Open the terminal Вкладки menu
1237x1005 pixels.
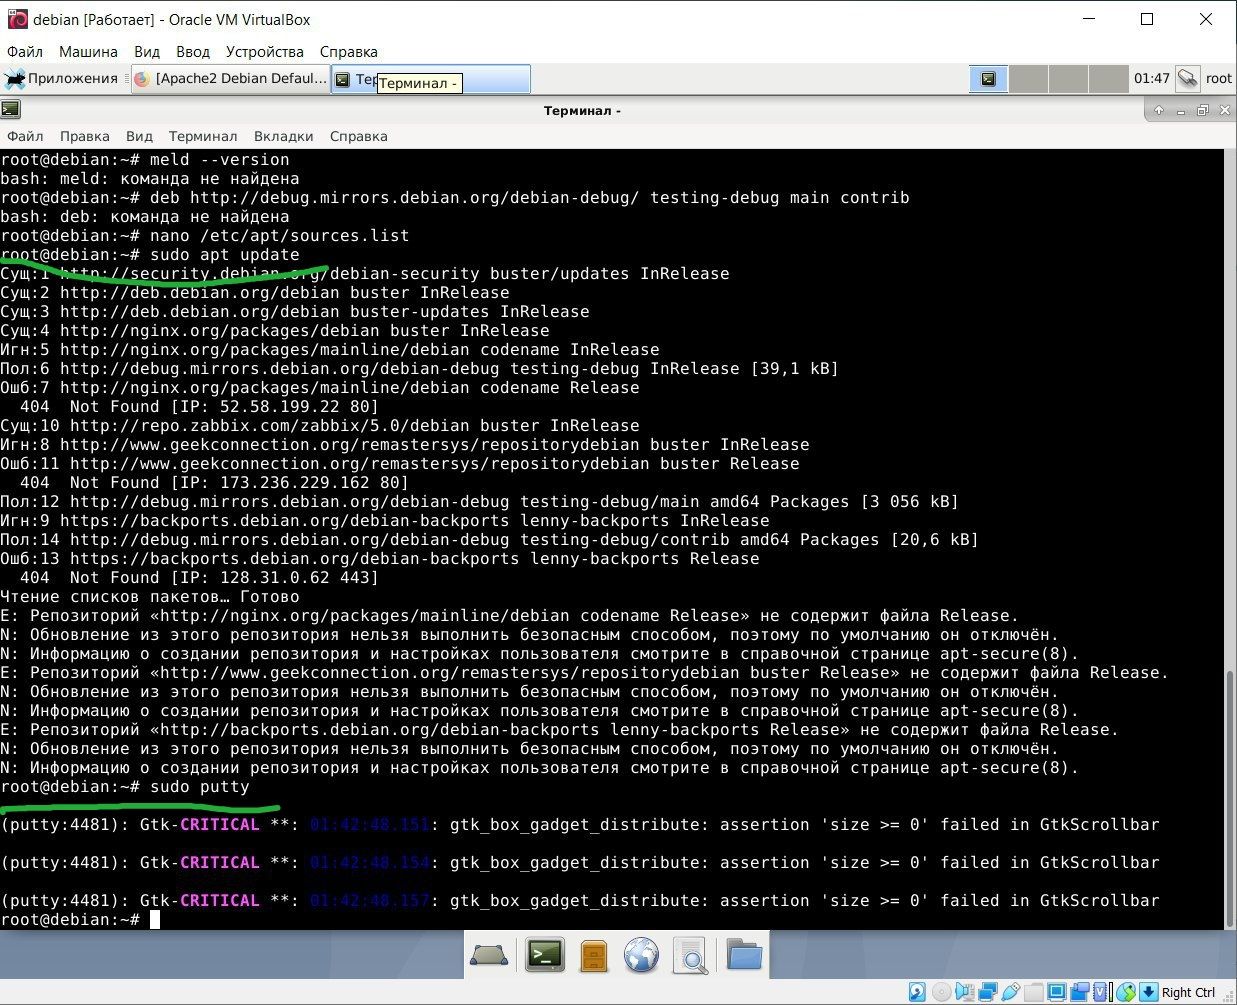pos(283,136)
